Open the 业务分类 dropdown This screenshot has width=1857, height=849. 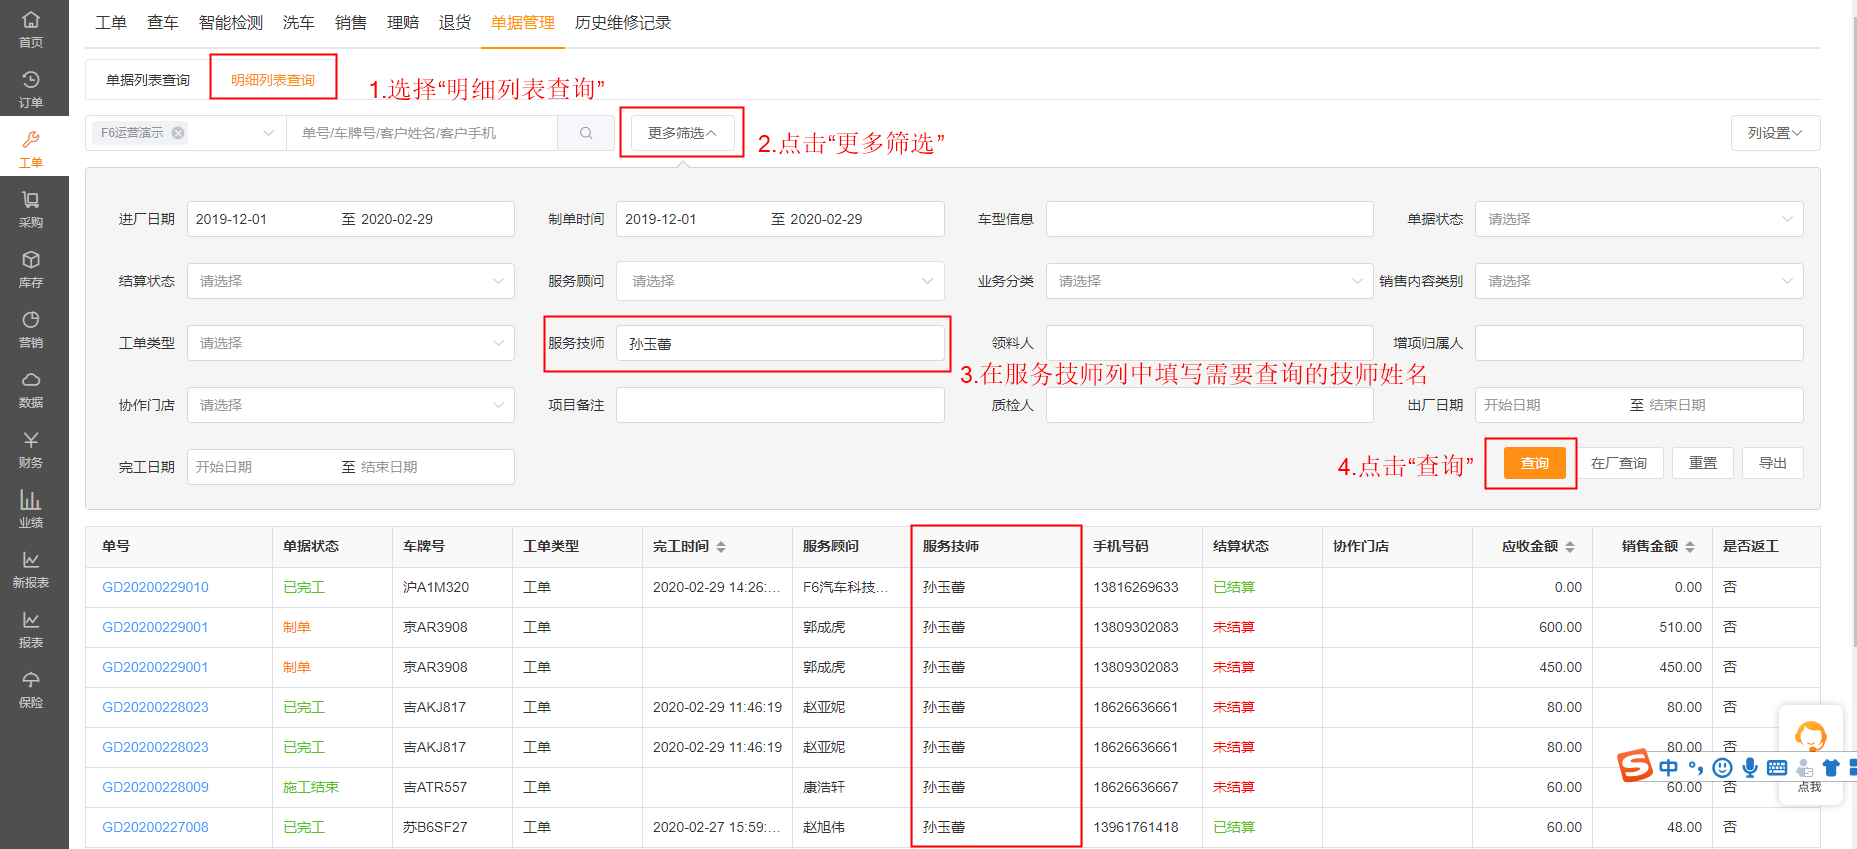click(x=1210, y=281)
